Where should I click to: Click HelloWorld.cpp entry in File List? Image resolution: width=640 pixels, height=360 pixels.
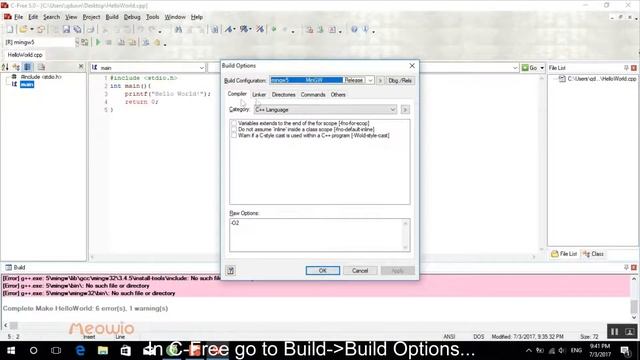click(x=601, y=79)
